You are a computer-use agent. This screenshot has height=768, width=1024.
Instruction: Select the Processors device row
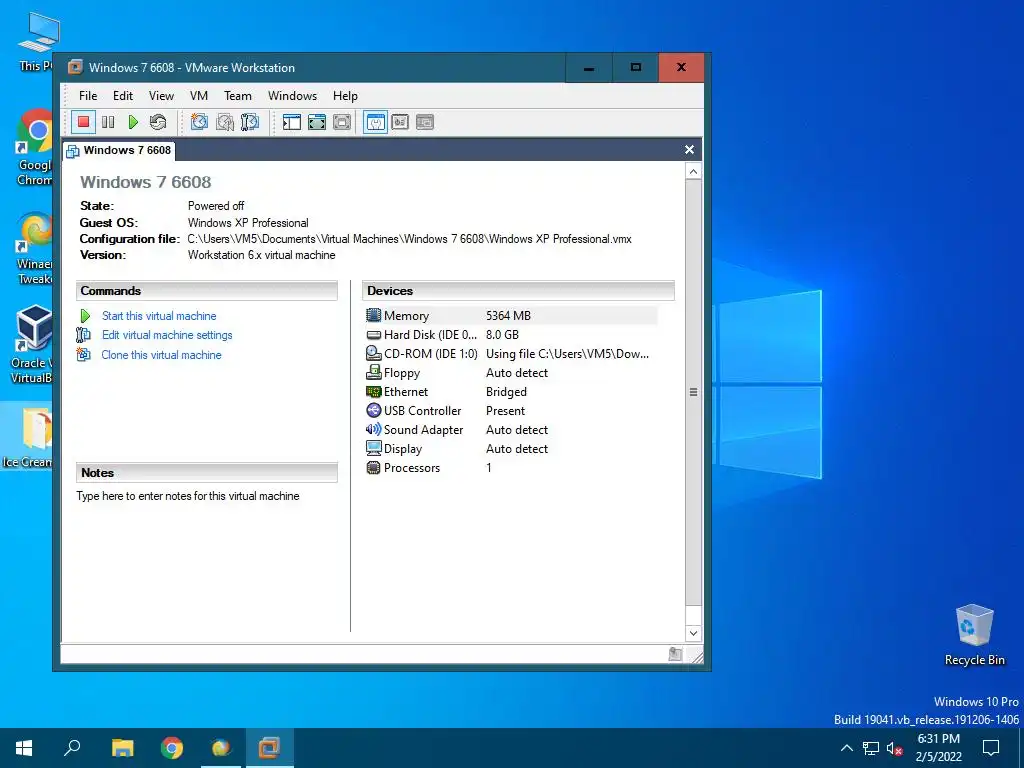click(x=511, y=468)
